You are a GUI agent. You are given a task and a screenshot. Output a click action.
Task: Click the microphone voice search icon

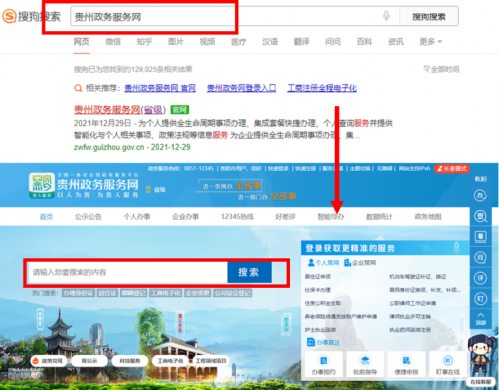click(x=386, y=16)
